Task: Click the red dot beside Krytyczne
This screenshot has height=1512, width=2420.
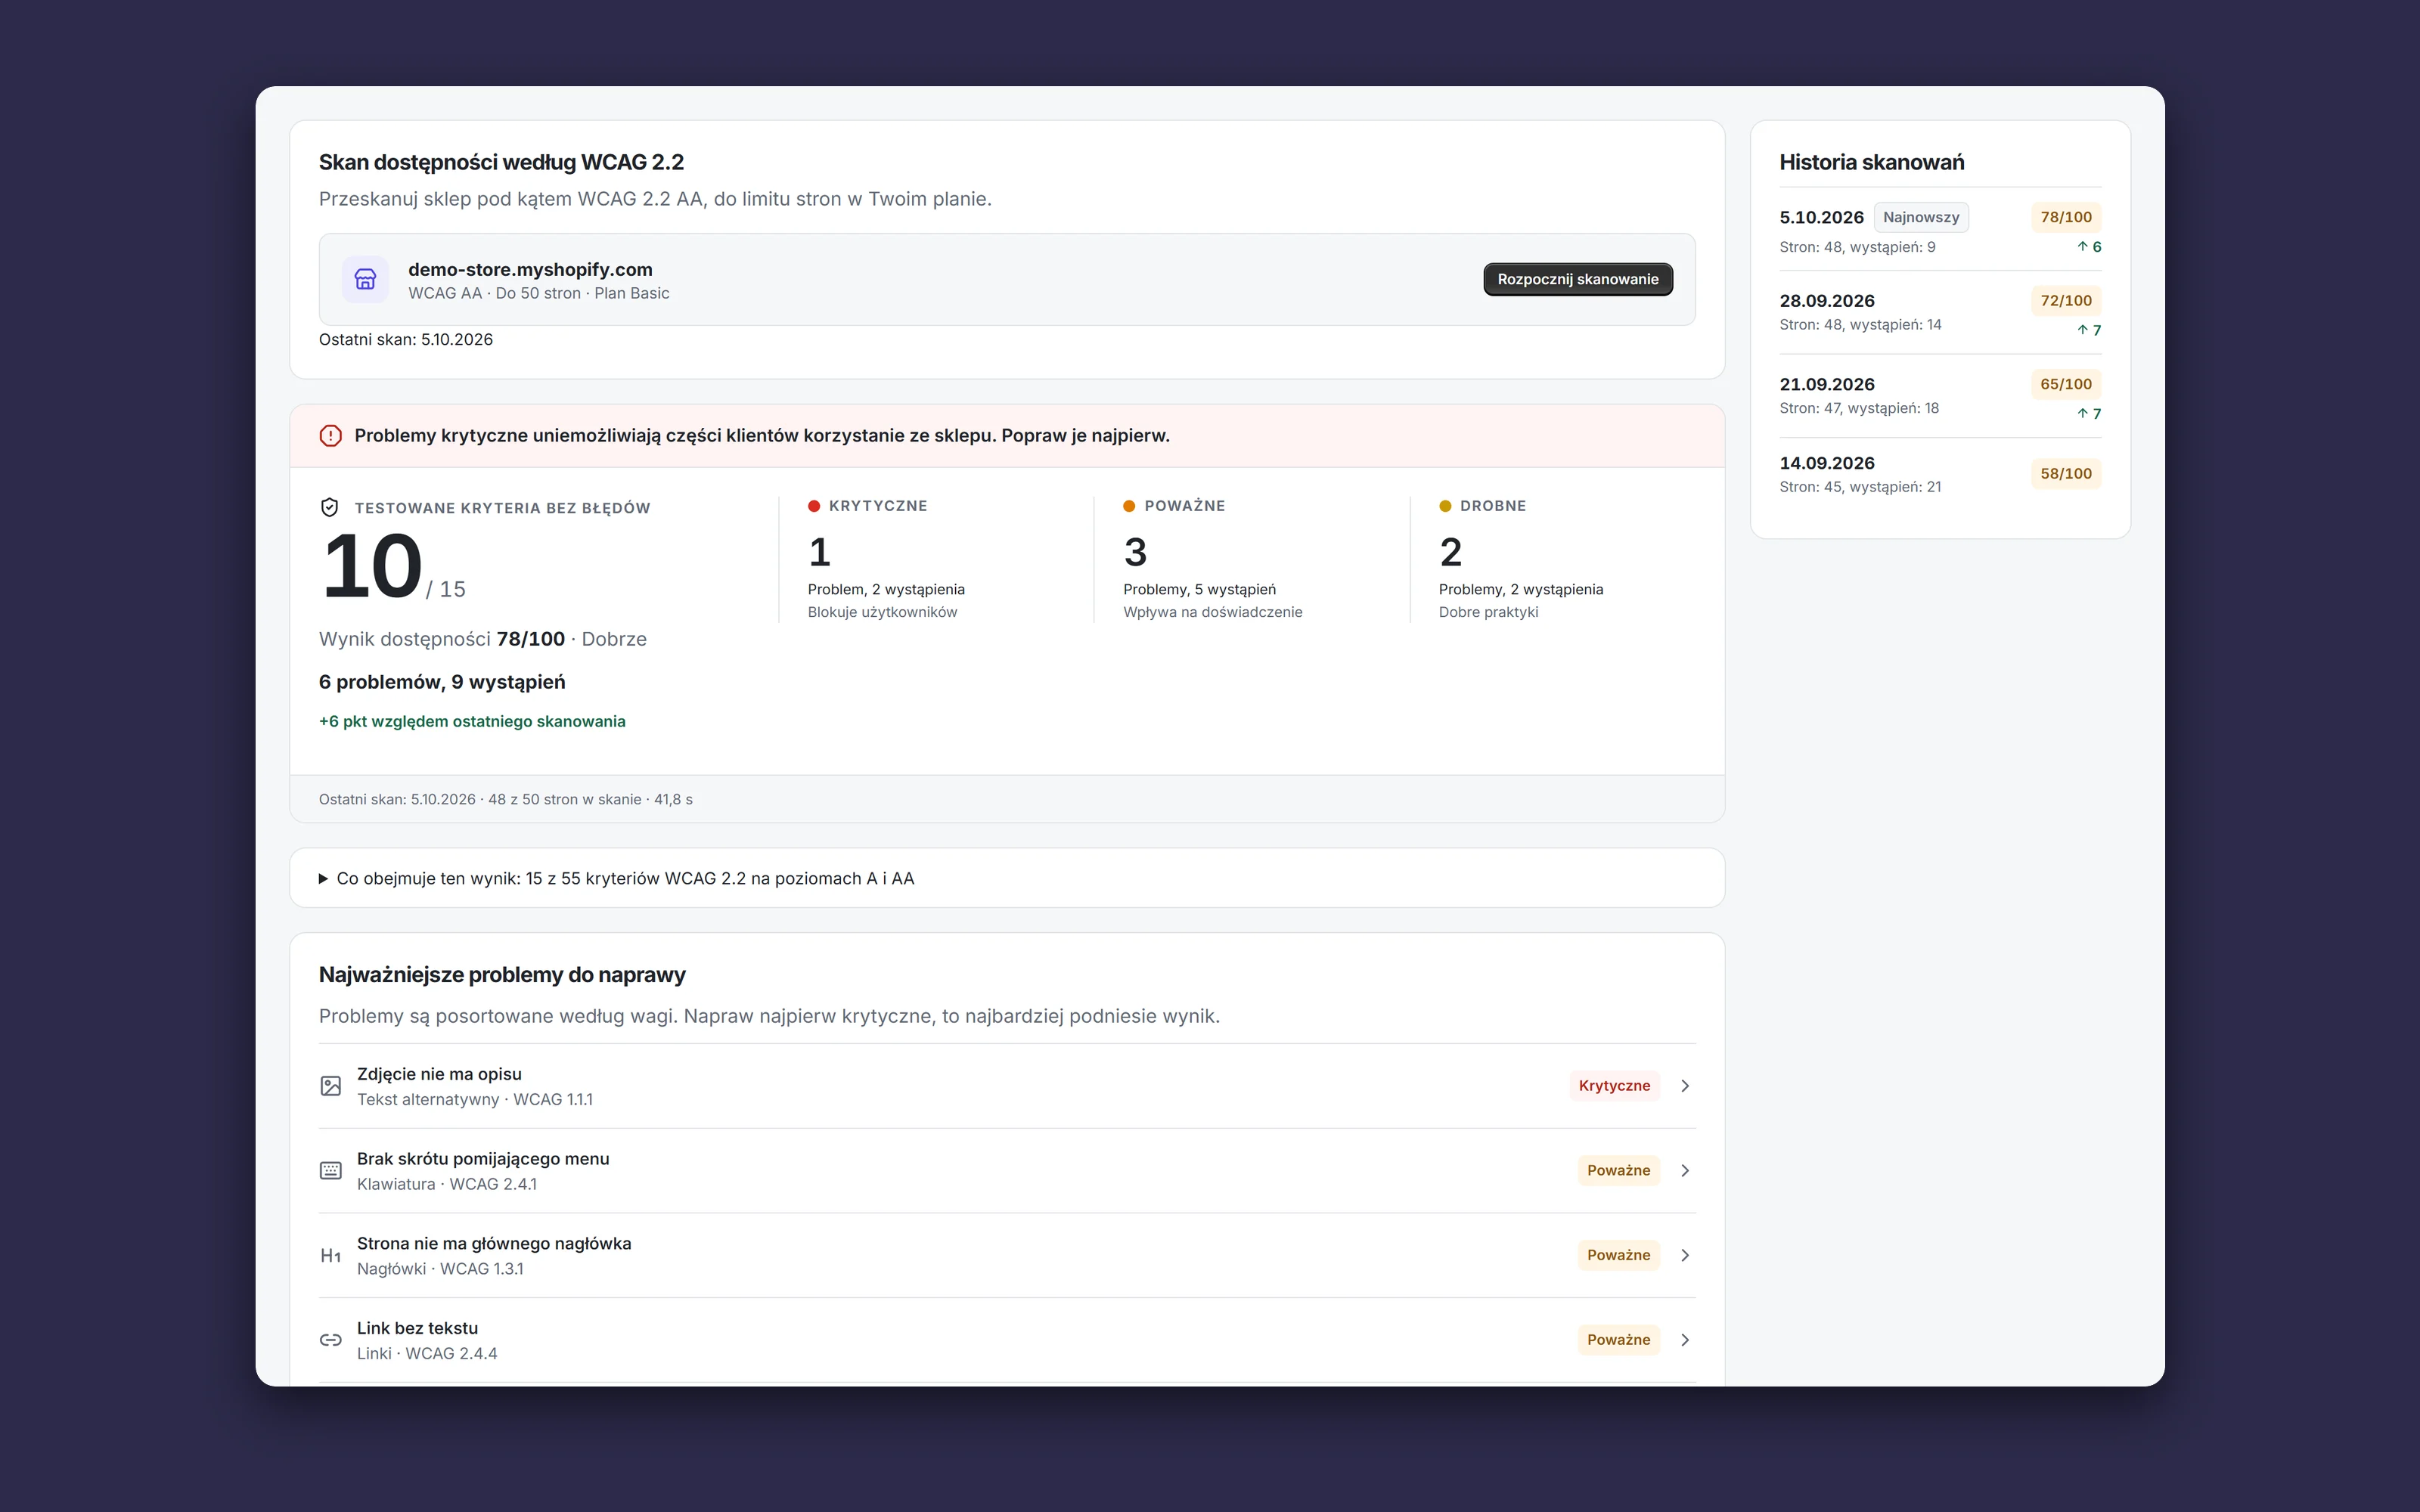Action: (814, 506)
